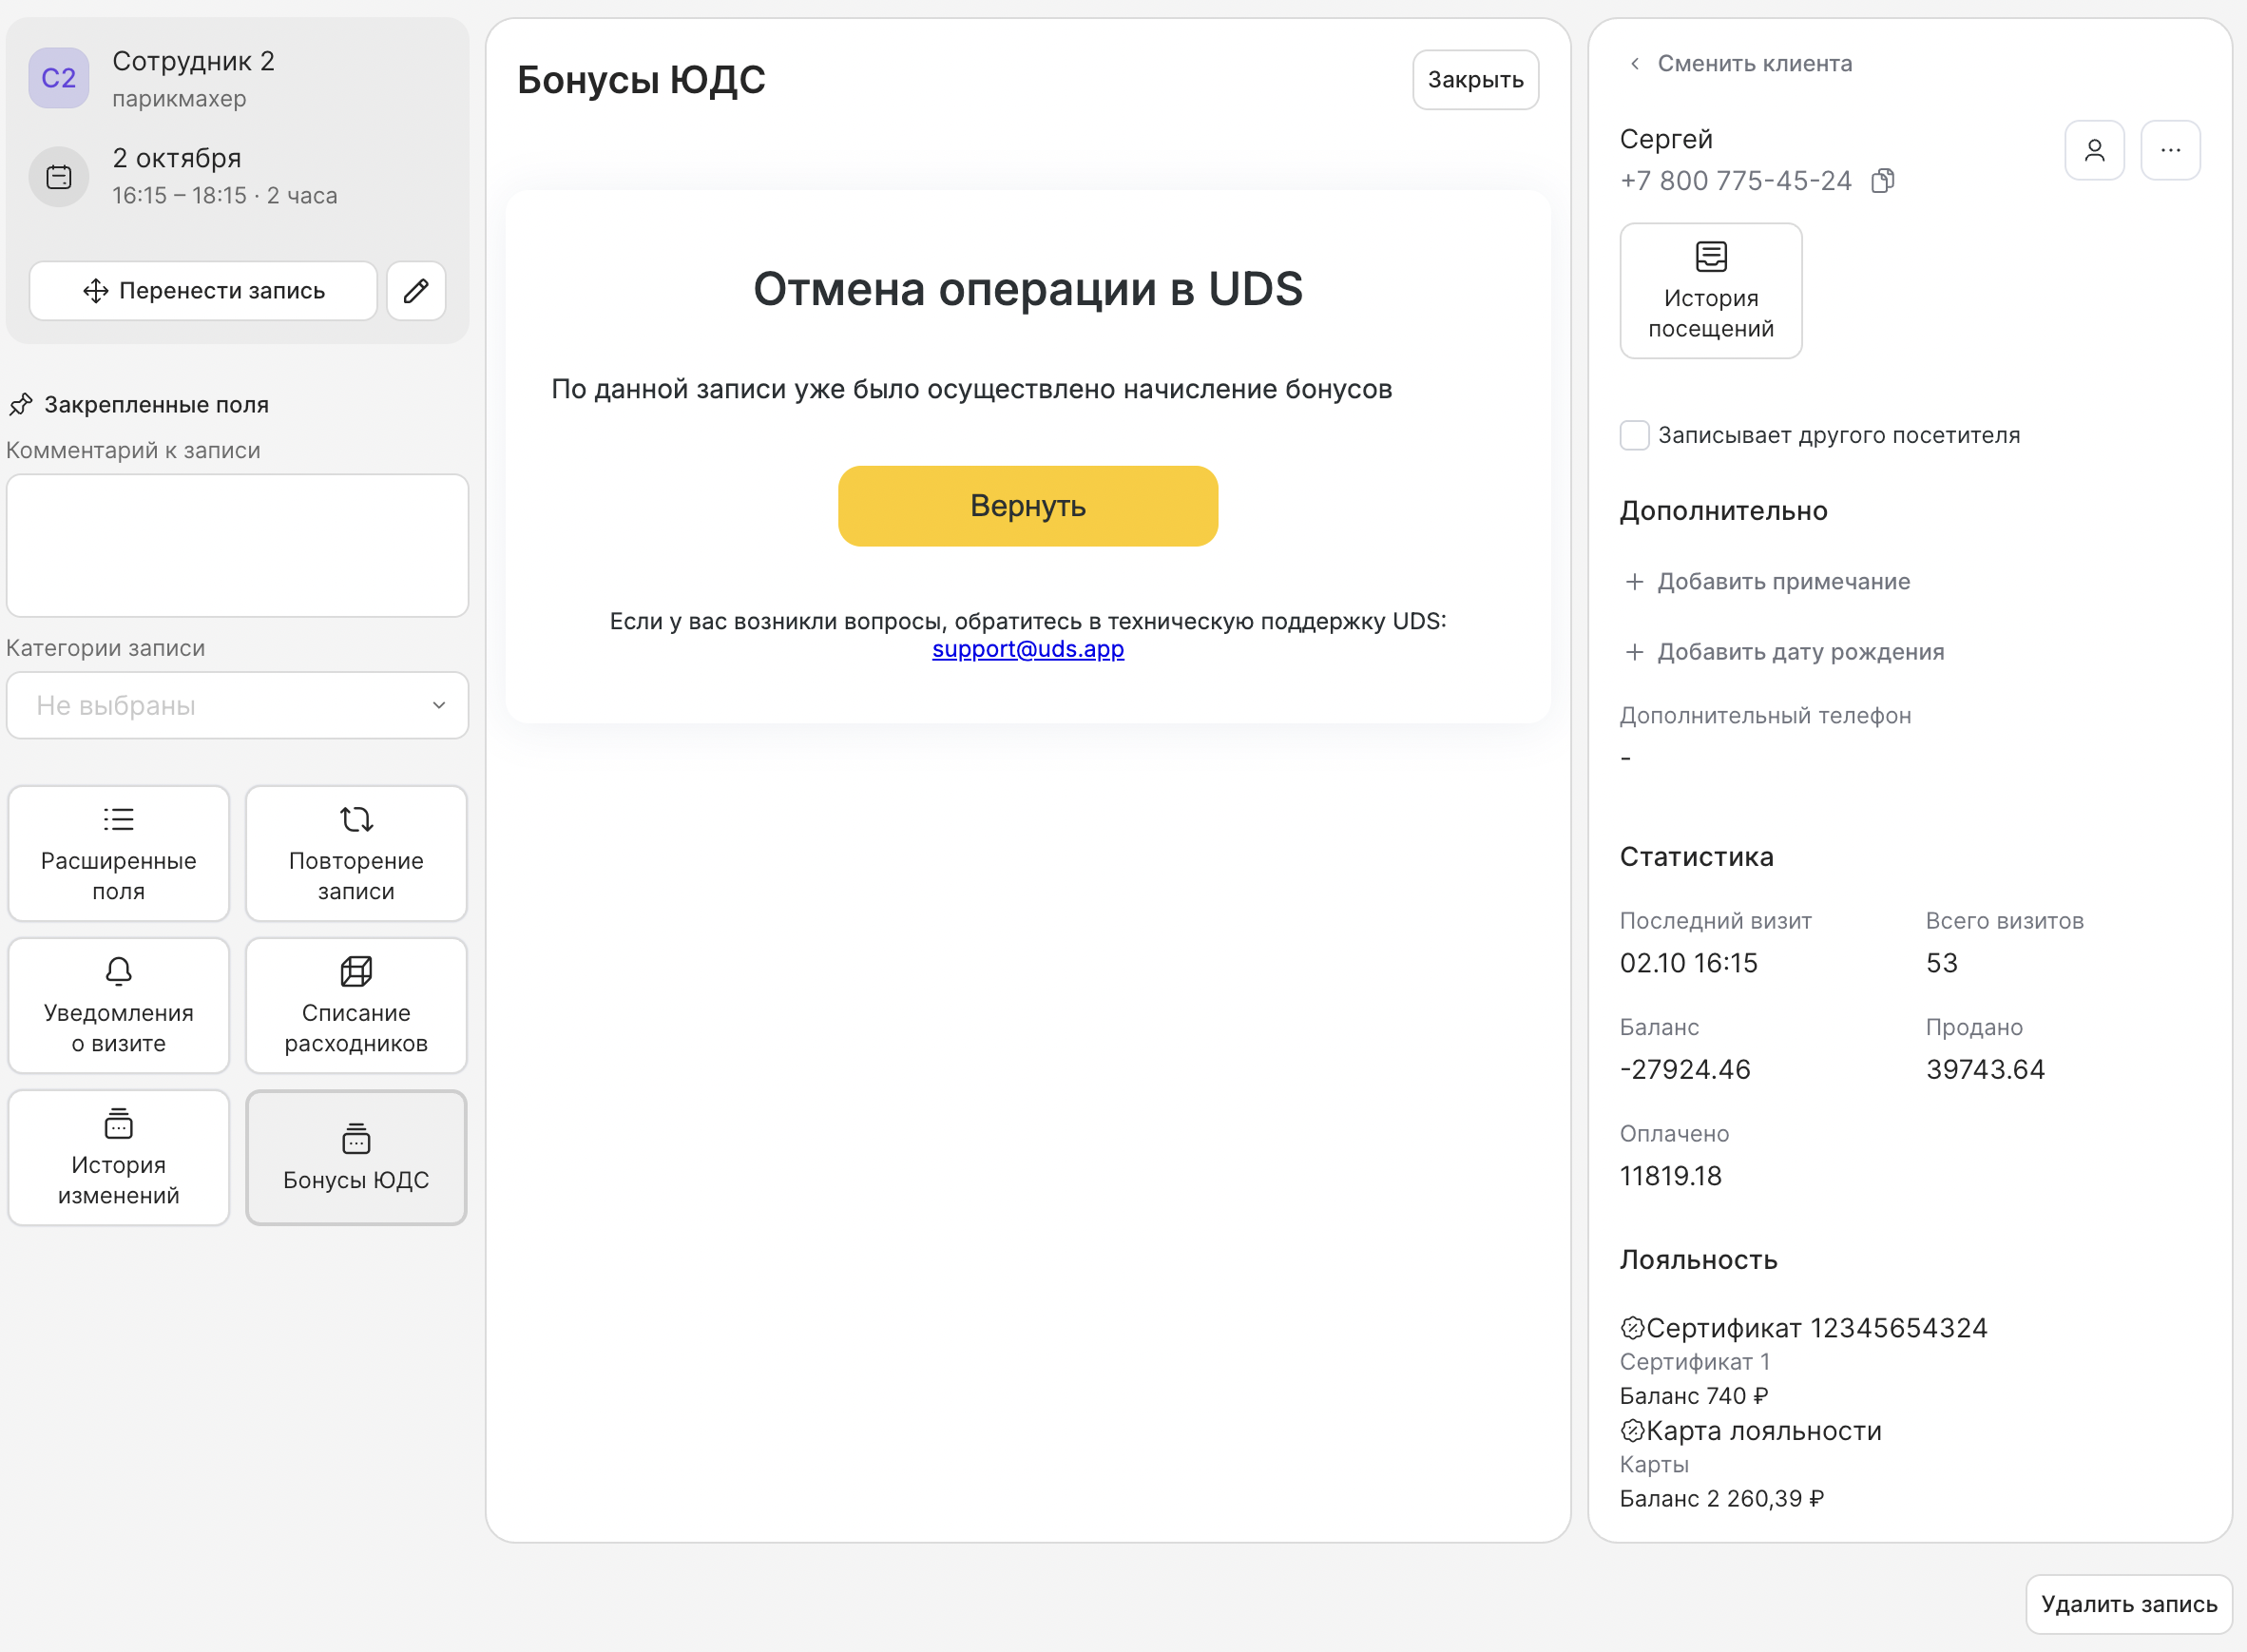Toggle Записывает другого посетителя checkbox

pos(1634,435)
